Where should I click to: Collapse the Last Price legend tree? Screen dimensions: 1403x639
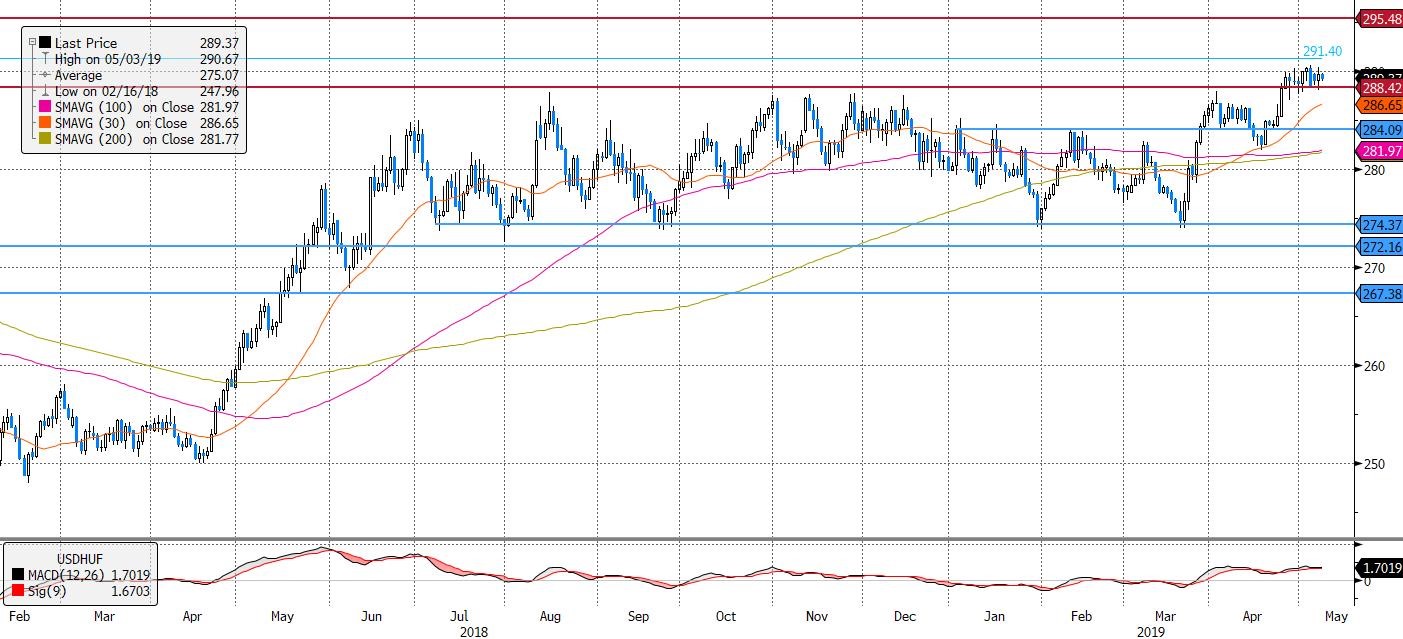pyautogui.click(x=32, y=43)
